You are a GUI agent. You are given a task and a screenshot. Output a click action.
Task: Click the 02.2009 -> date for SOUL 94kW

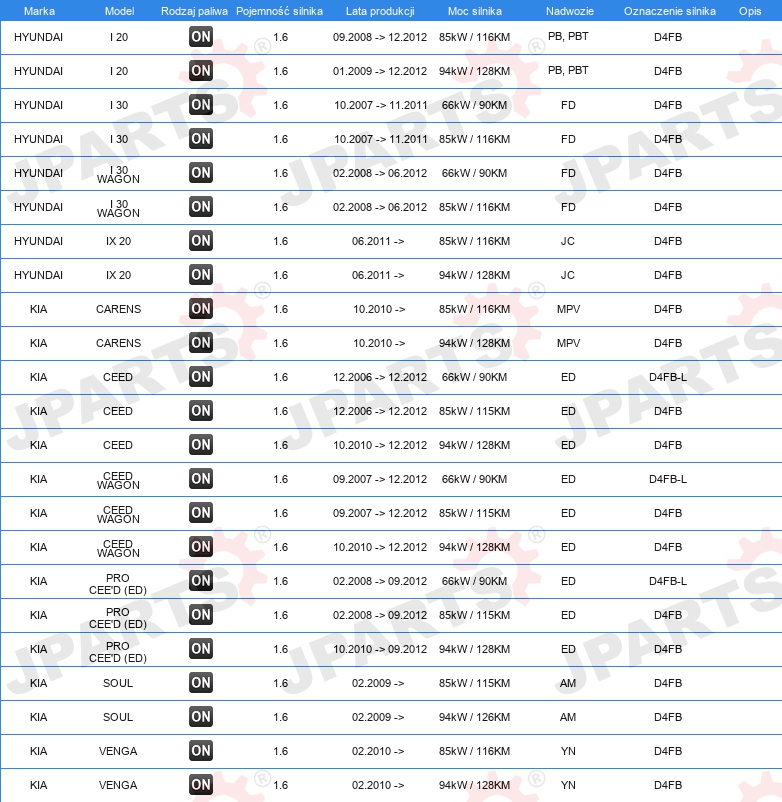coord(378,717)
